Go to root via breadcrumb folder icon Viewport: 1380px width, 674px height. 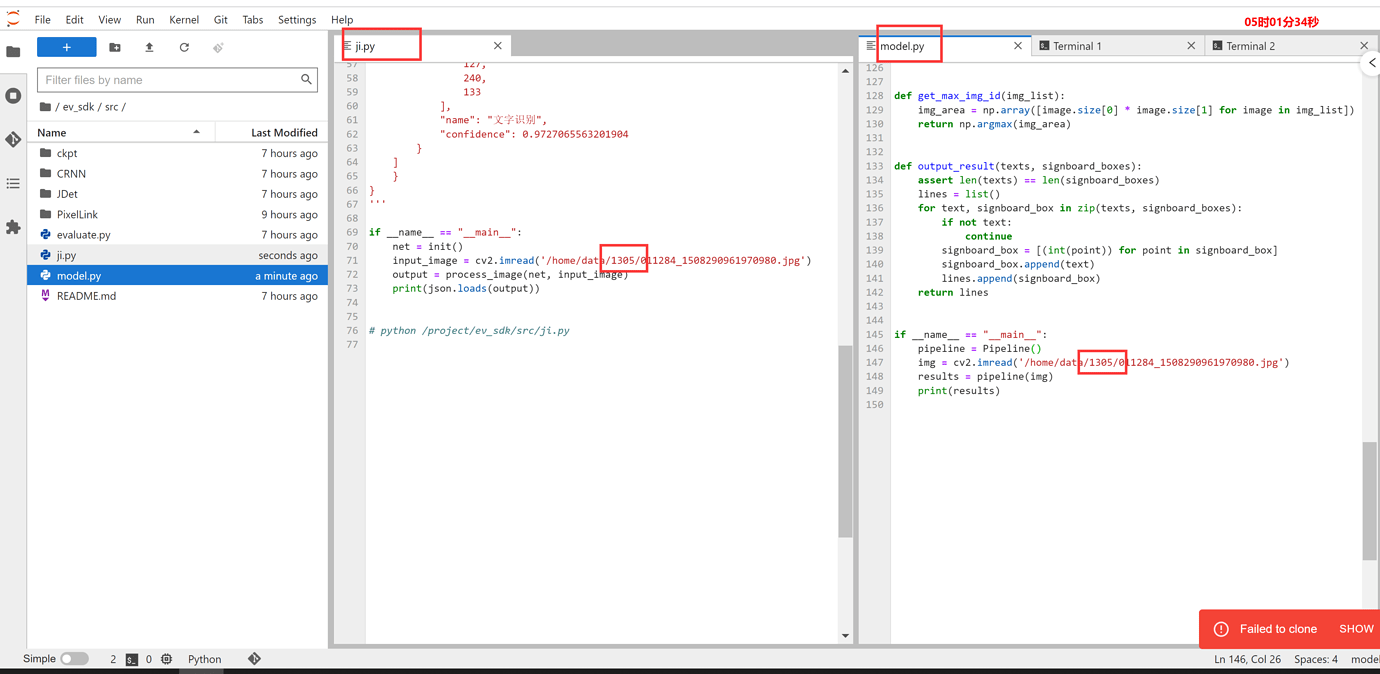click(45, 107)
